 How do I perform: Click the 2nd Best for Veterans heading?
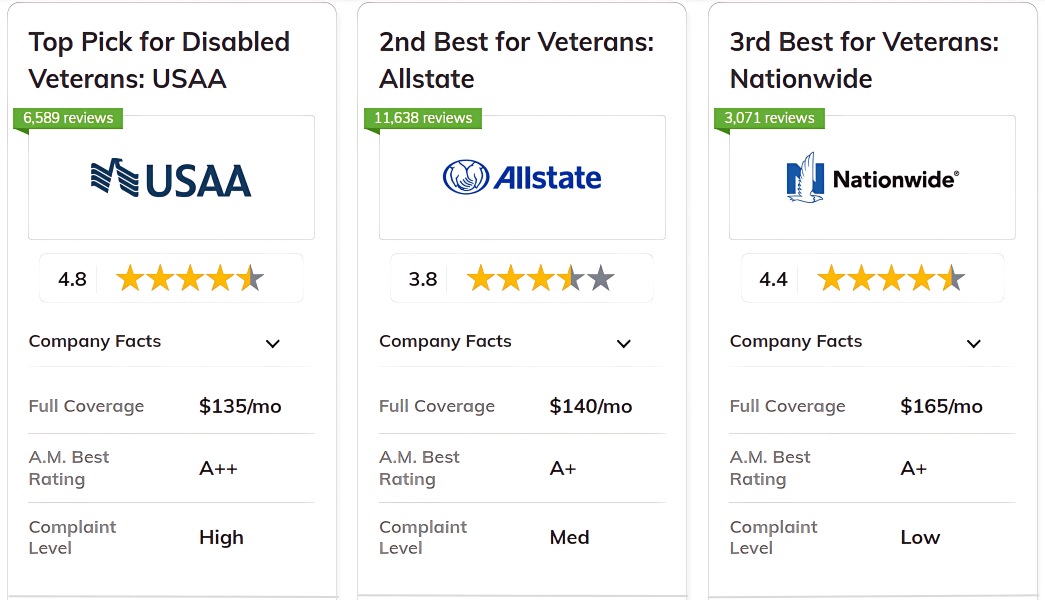[516, 60]
